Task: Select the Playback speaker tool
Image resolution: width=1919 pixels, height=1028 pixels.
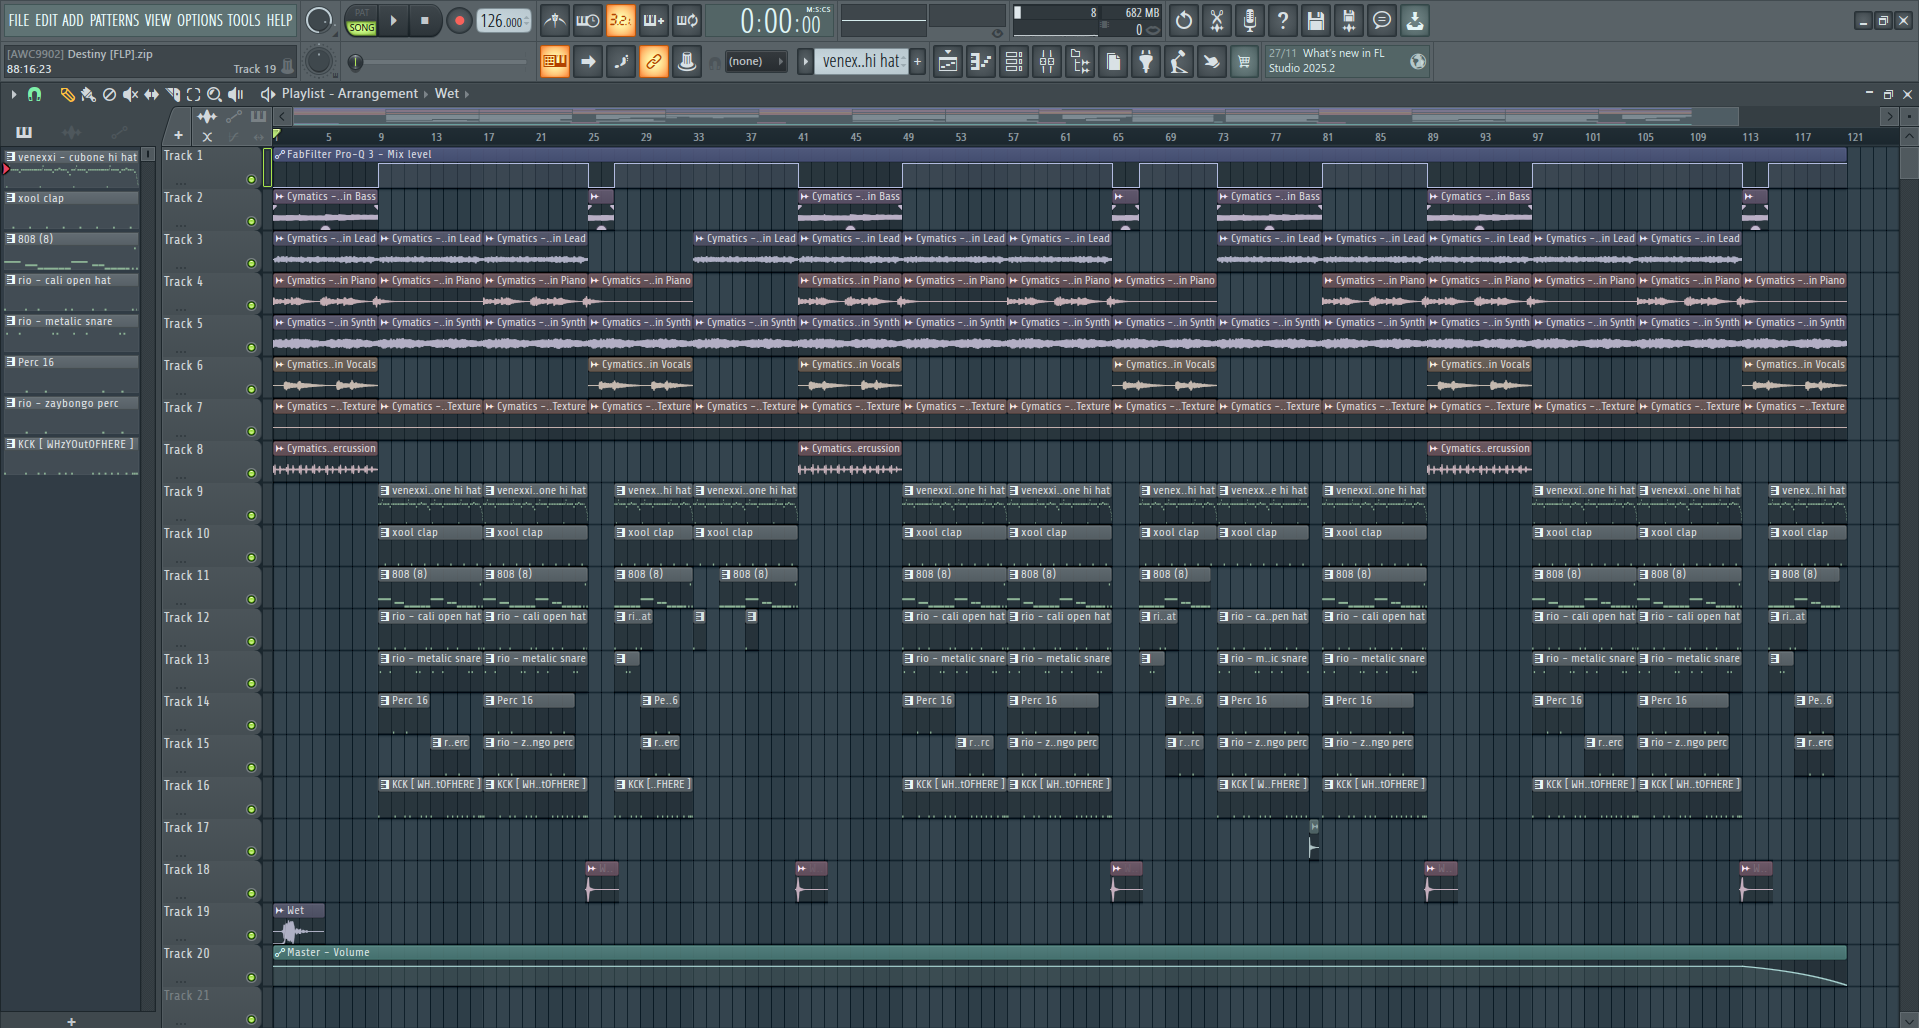Action: [x=236, y=94]
